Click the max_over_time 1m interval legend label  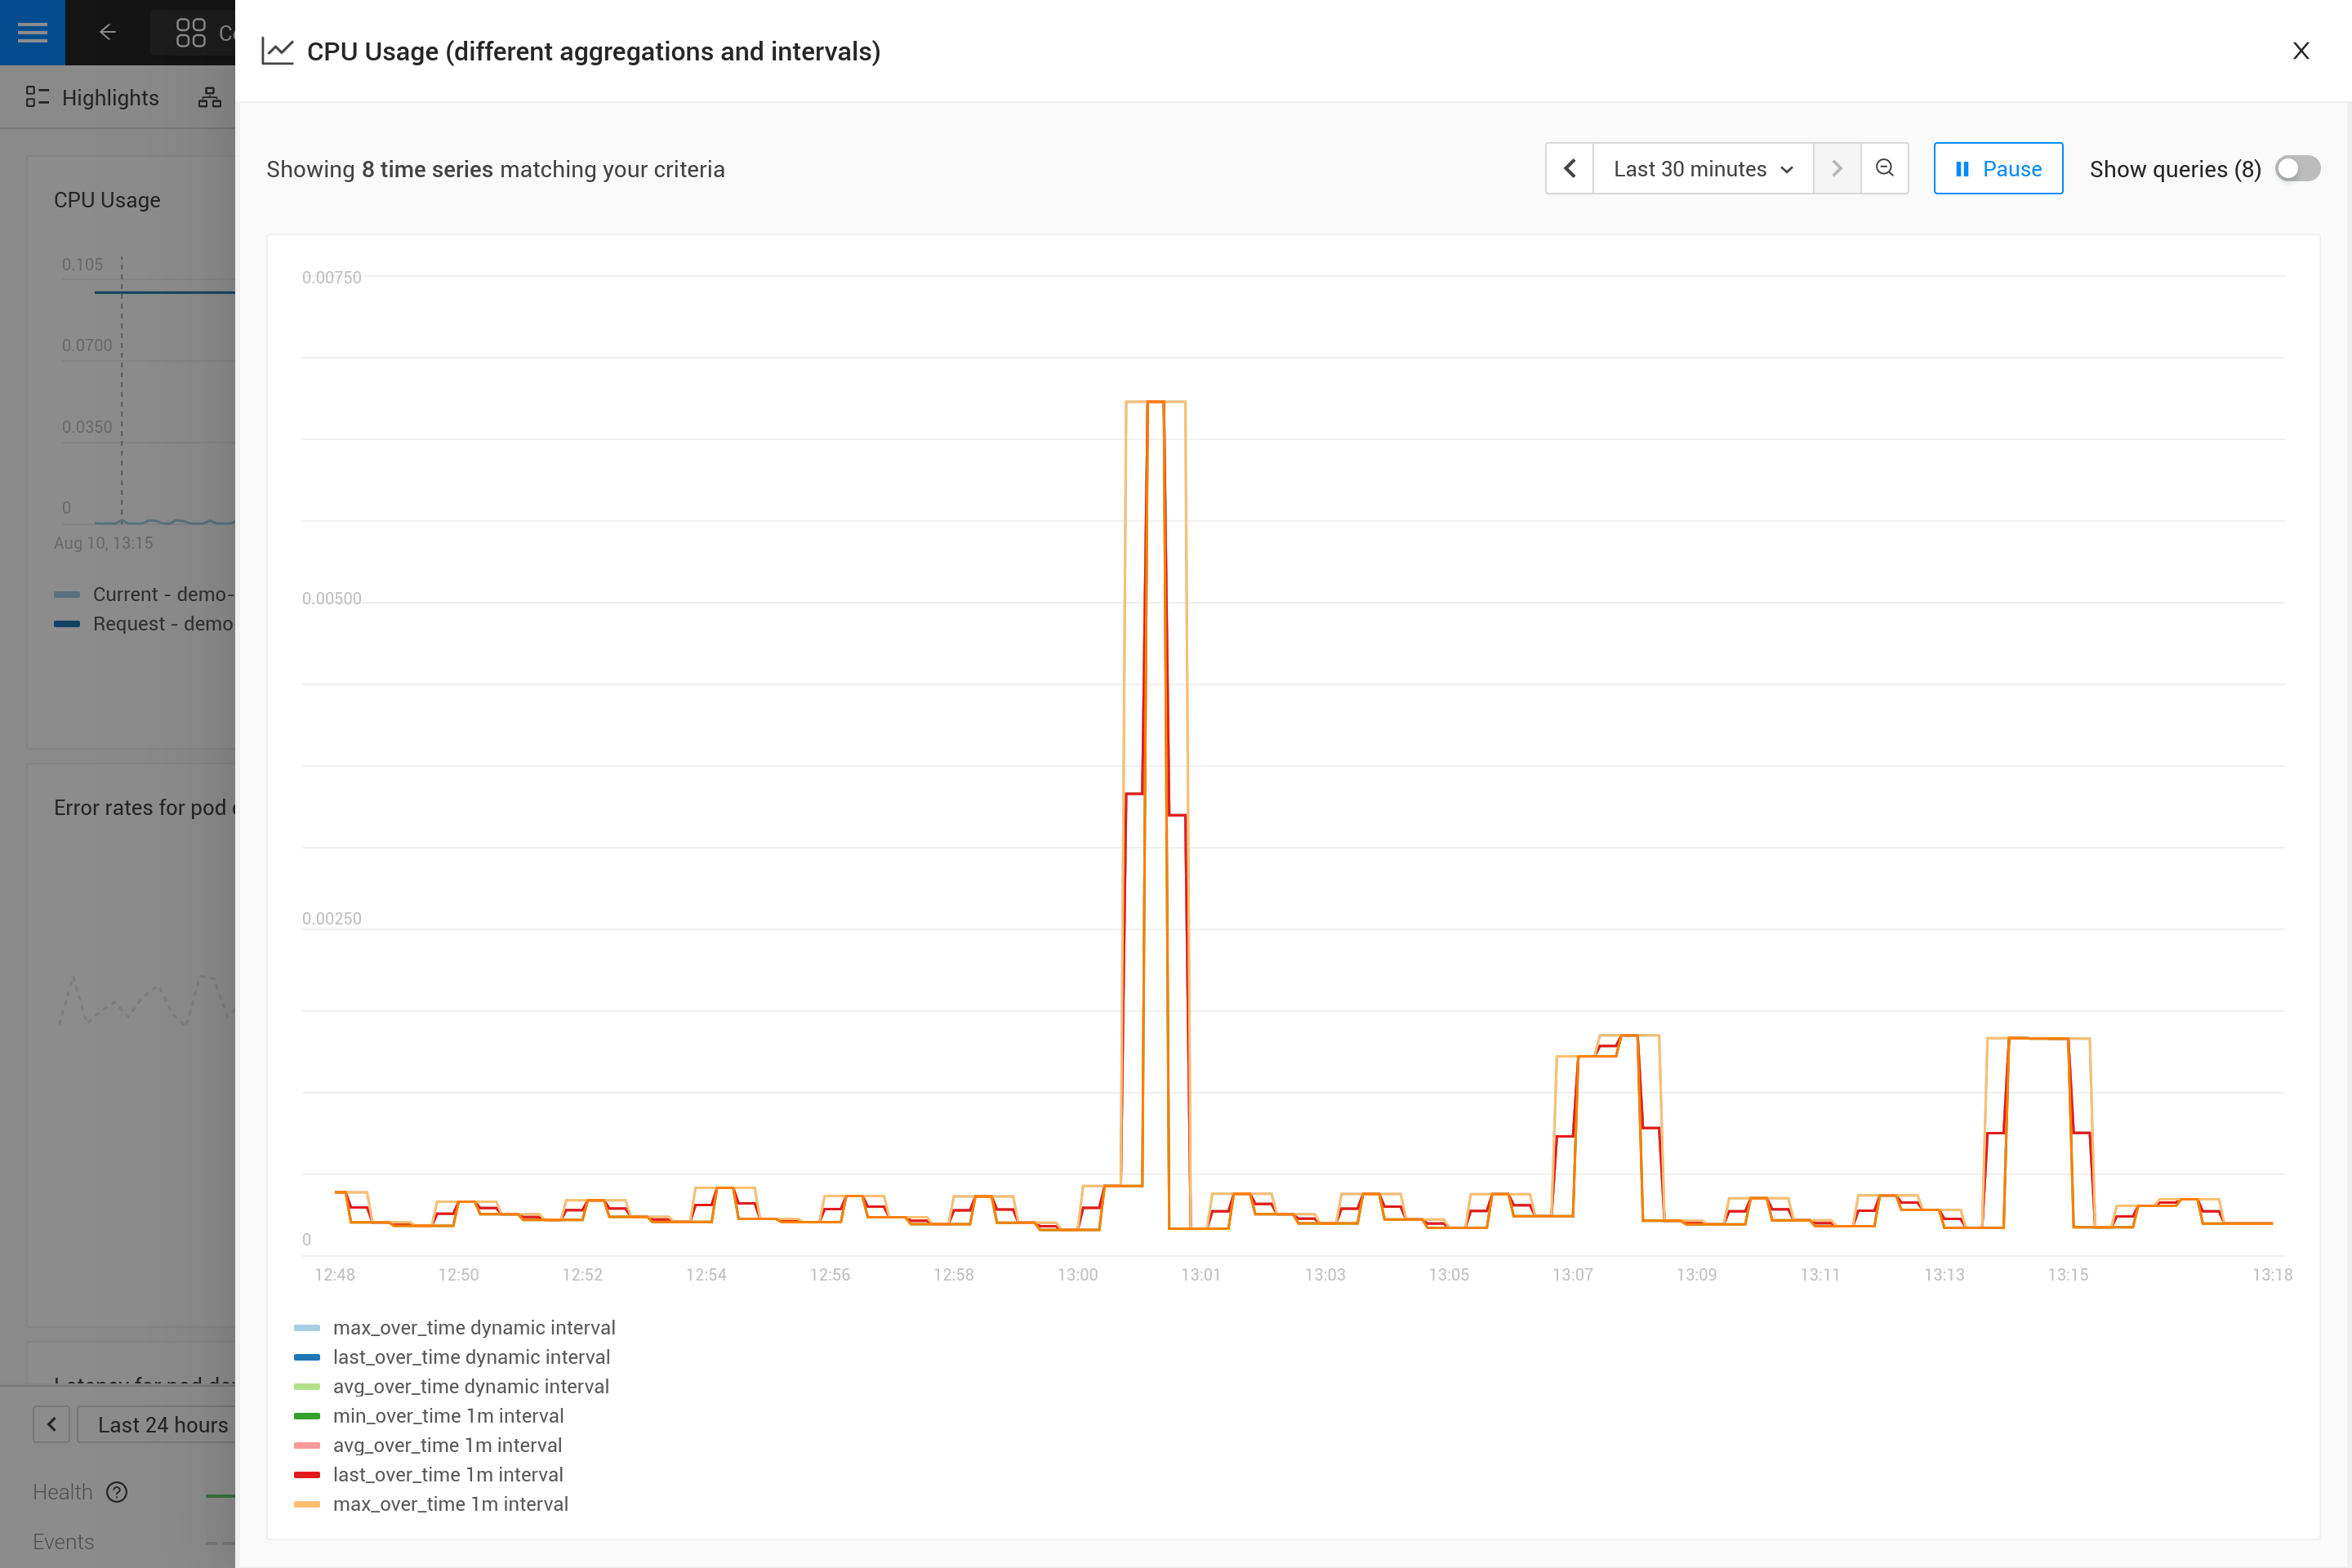click(x=450, y=1503)
